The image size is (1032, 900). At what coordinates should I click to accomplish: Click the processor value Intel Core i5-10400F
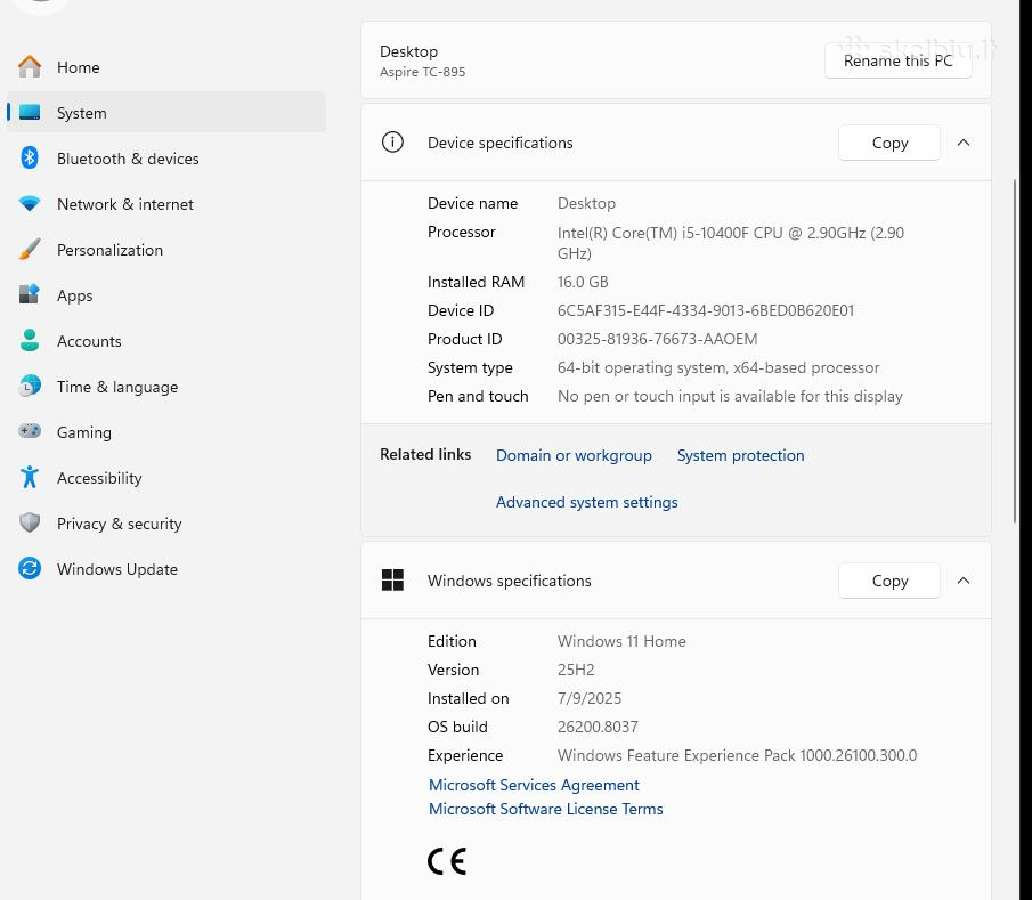pos(731,243)
